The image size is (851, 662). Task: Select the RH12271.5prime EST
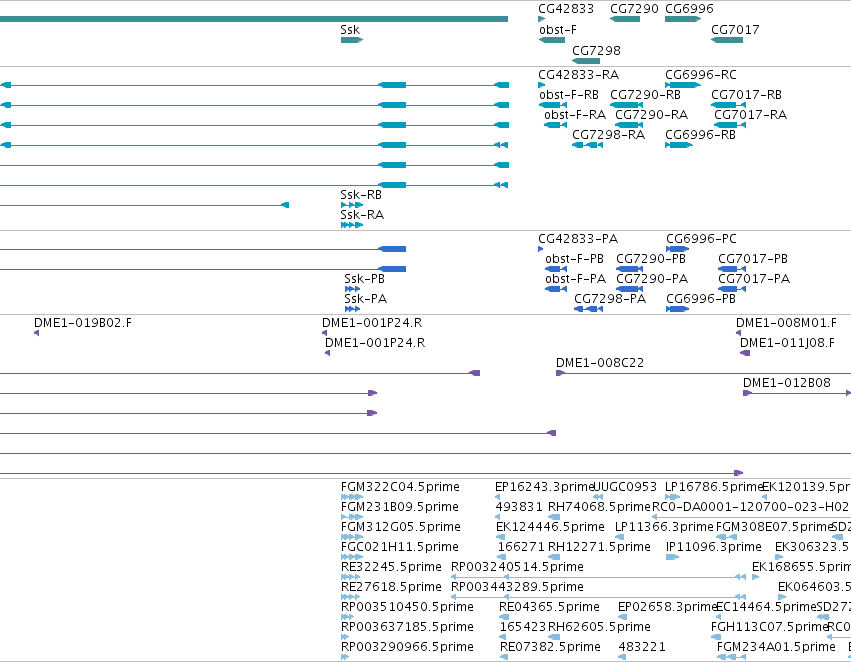tap(554, 557)
